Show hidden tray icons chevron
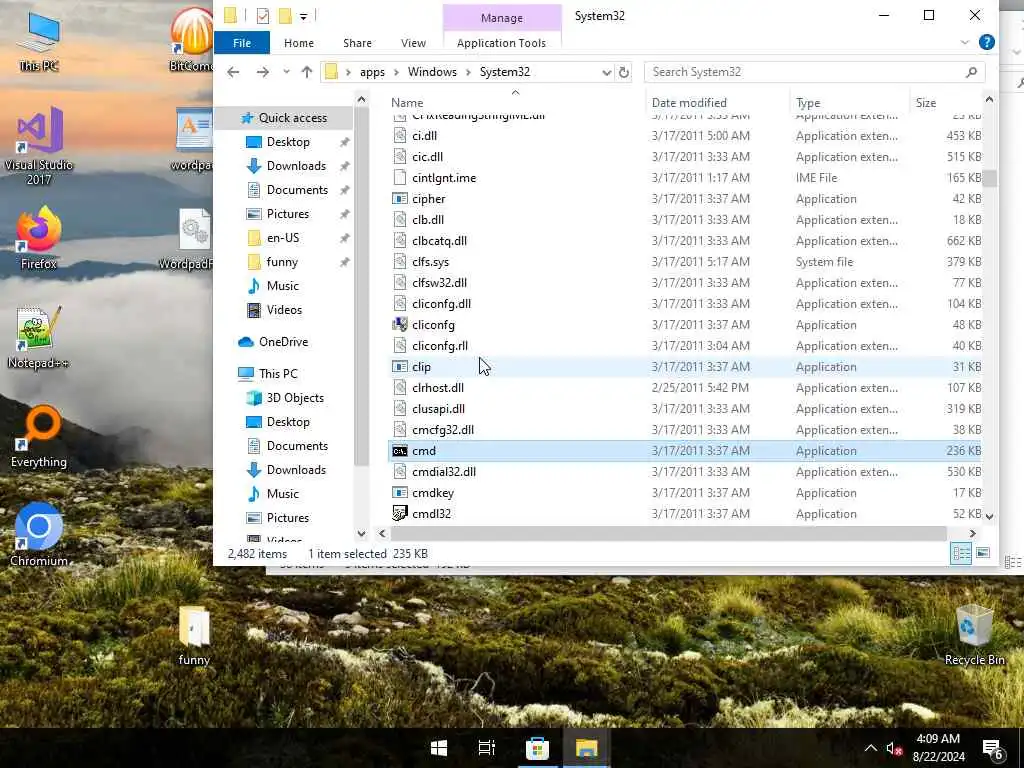 [871, 748]
